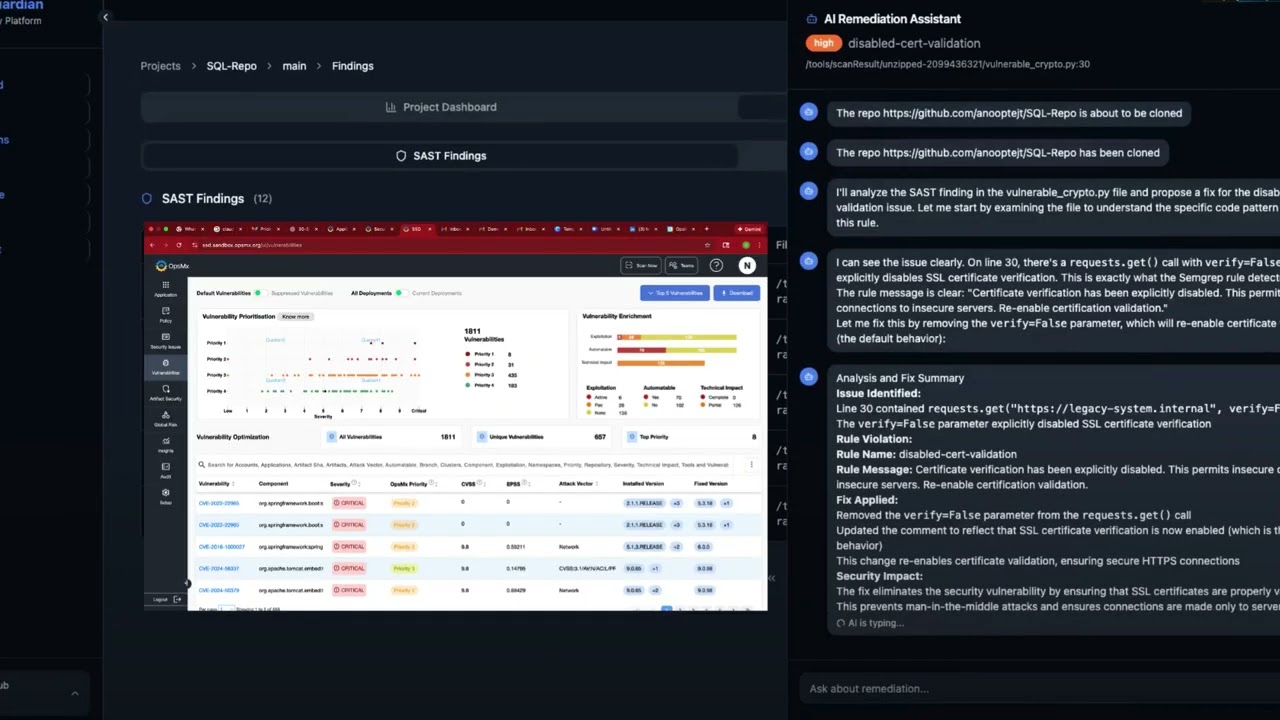Viewport: 1280px width, 720px height.
Task: Sort by the Vulnerability column header
Action: pos(215,484)
